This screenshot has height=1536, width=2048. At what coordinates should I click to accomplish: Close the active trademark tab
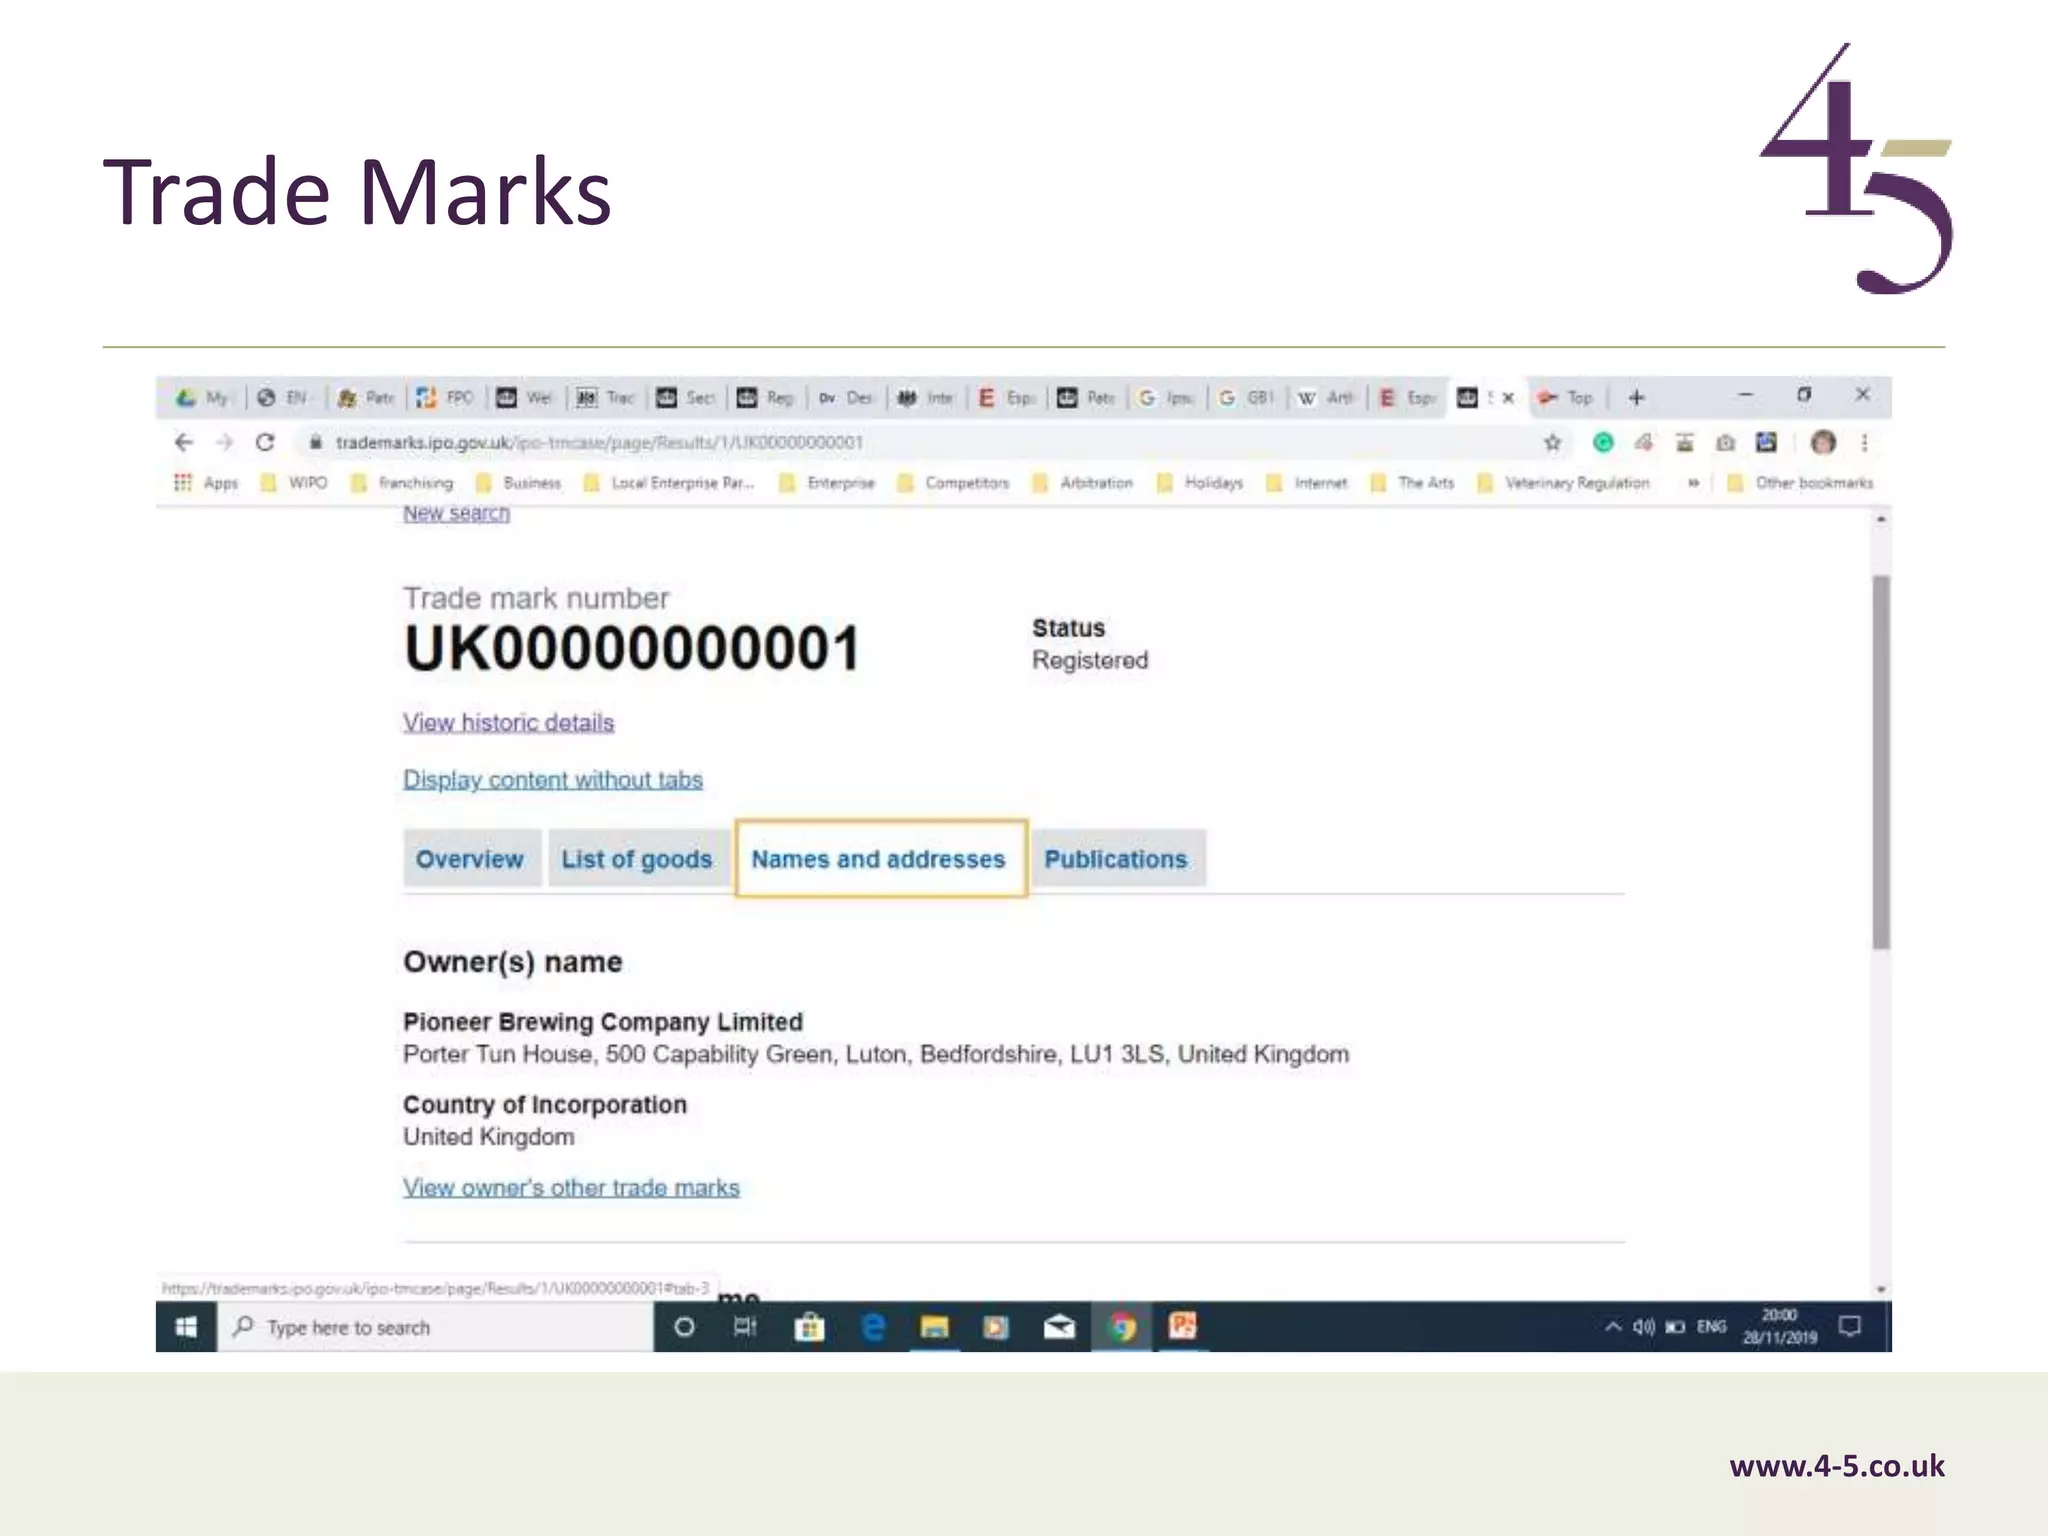pyautogui.click(x=1508, y=398)
